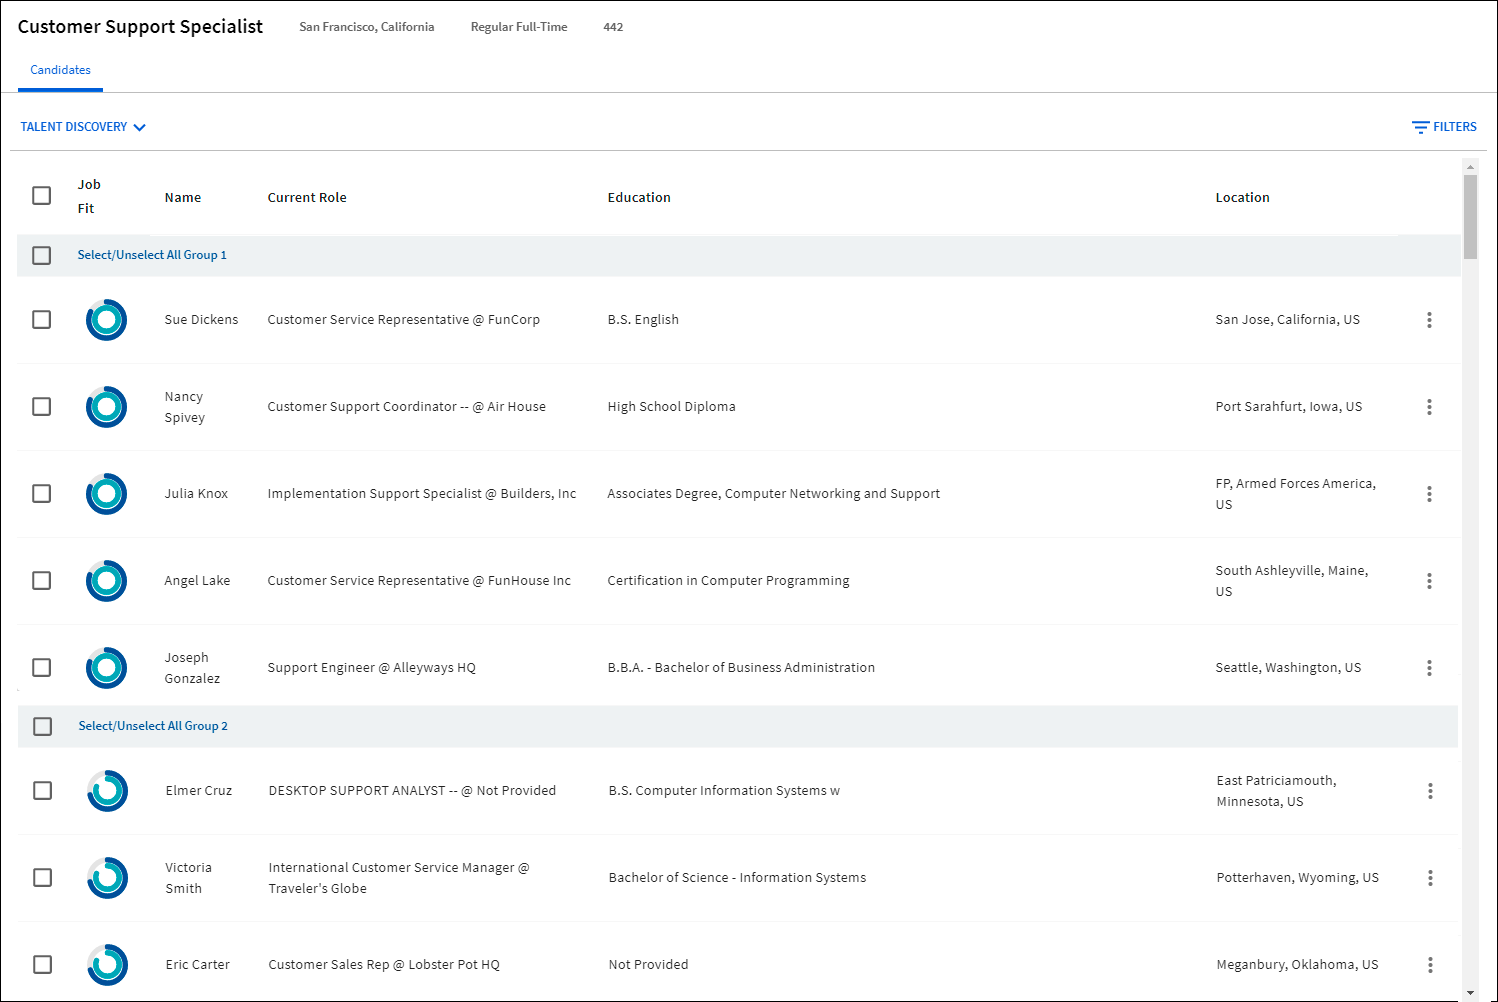Check the Group 2 select-all checkbox
This screenshot has width=1498, height=1002.
[42, 726]
